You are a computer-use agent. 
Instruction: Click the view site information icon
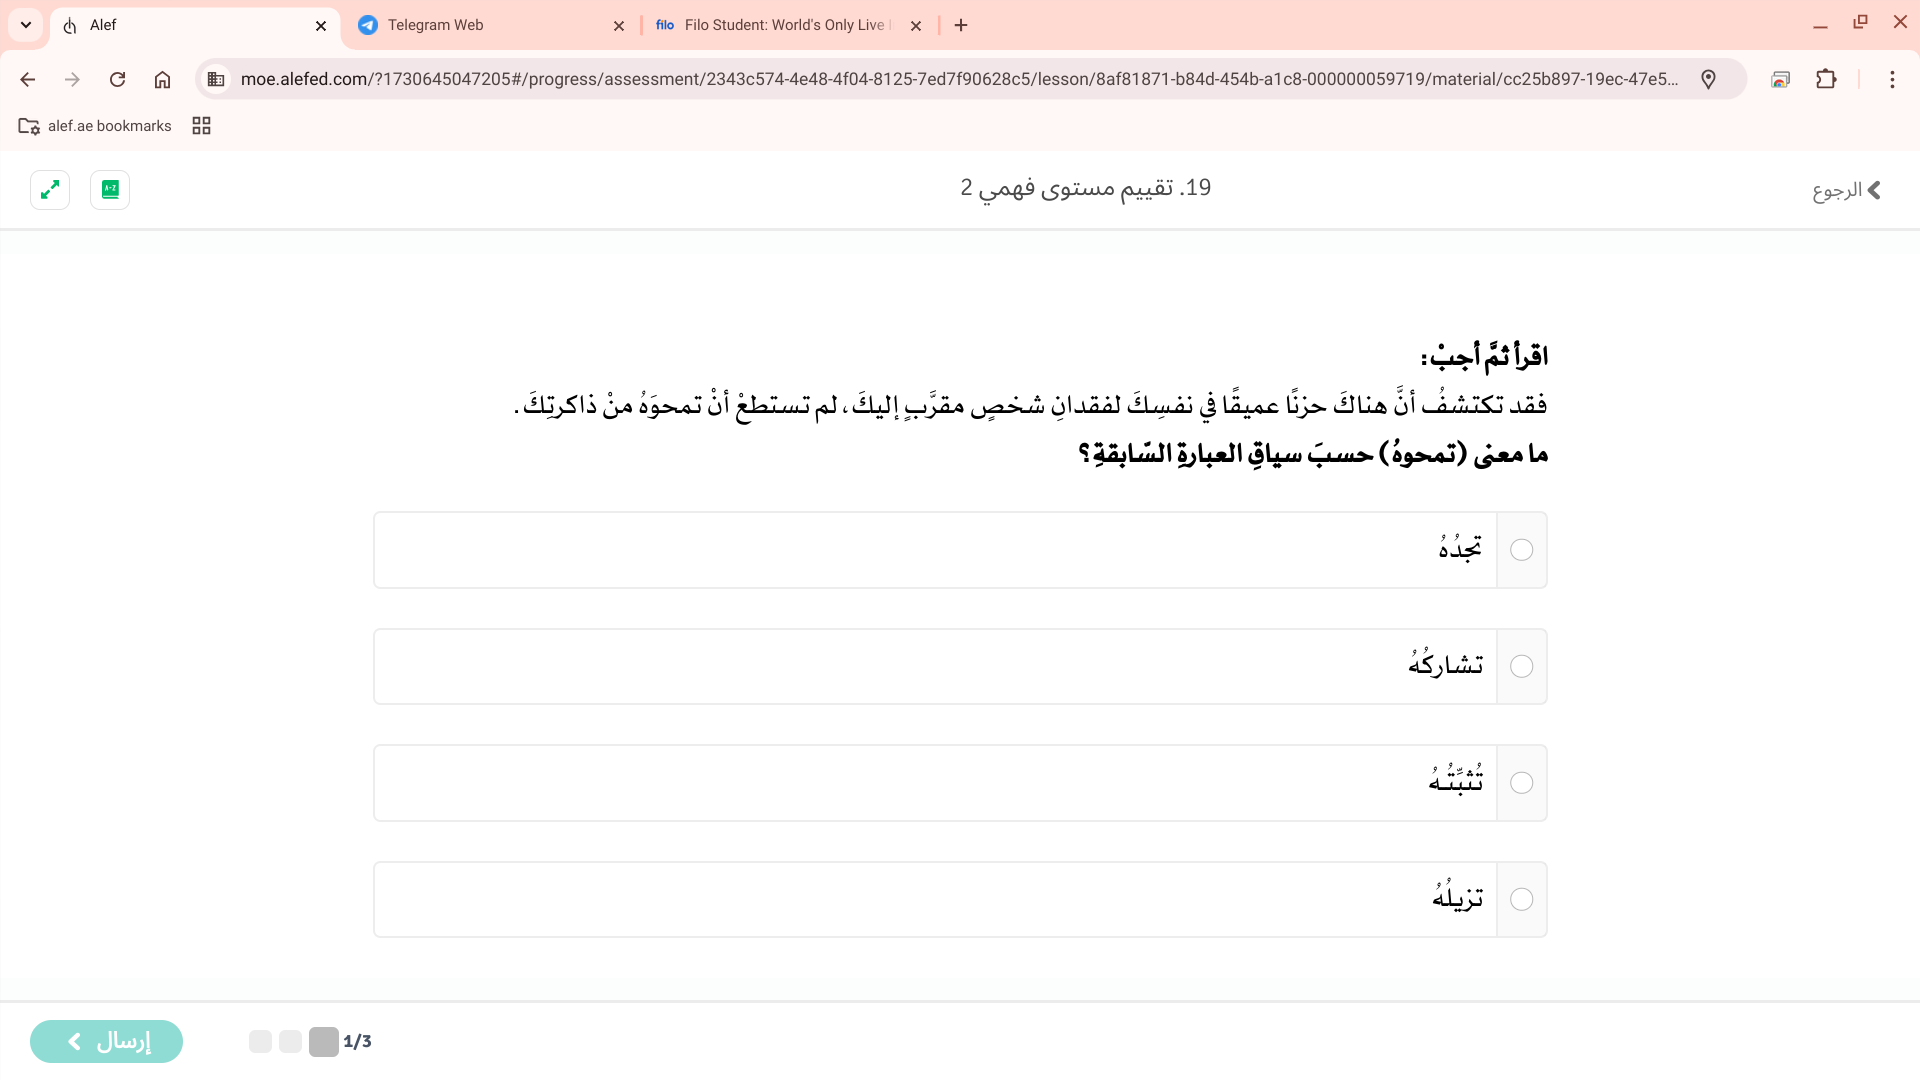[216, 79]
